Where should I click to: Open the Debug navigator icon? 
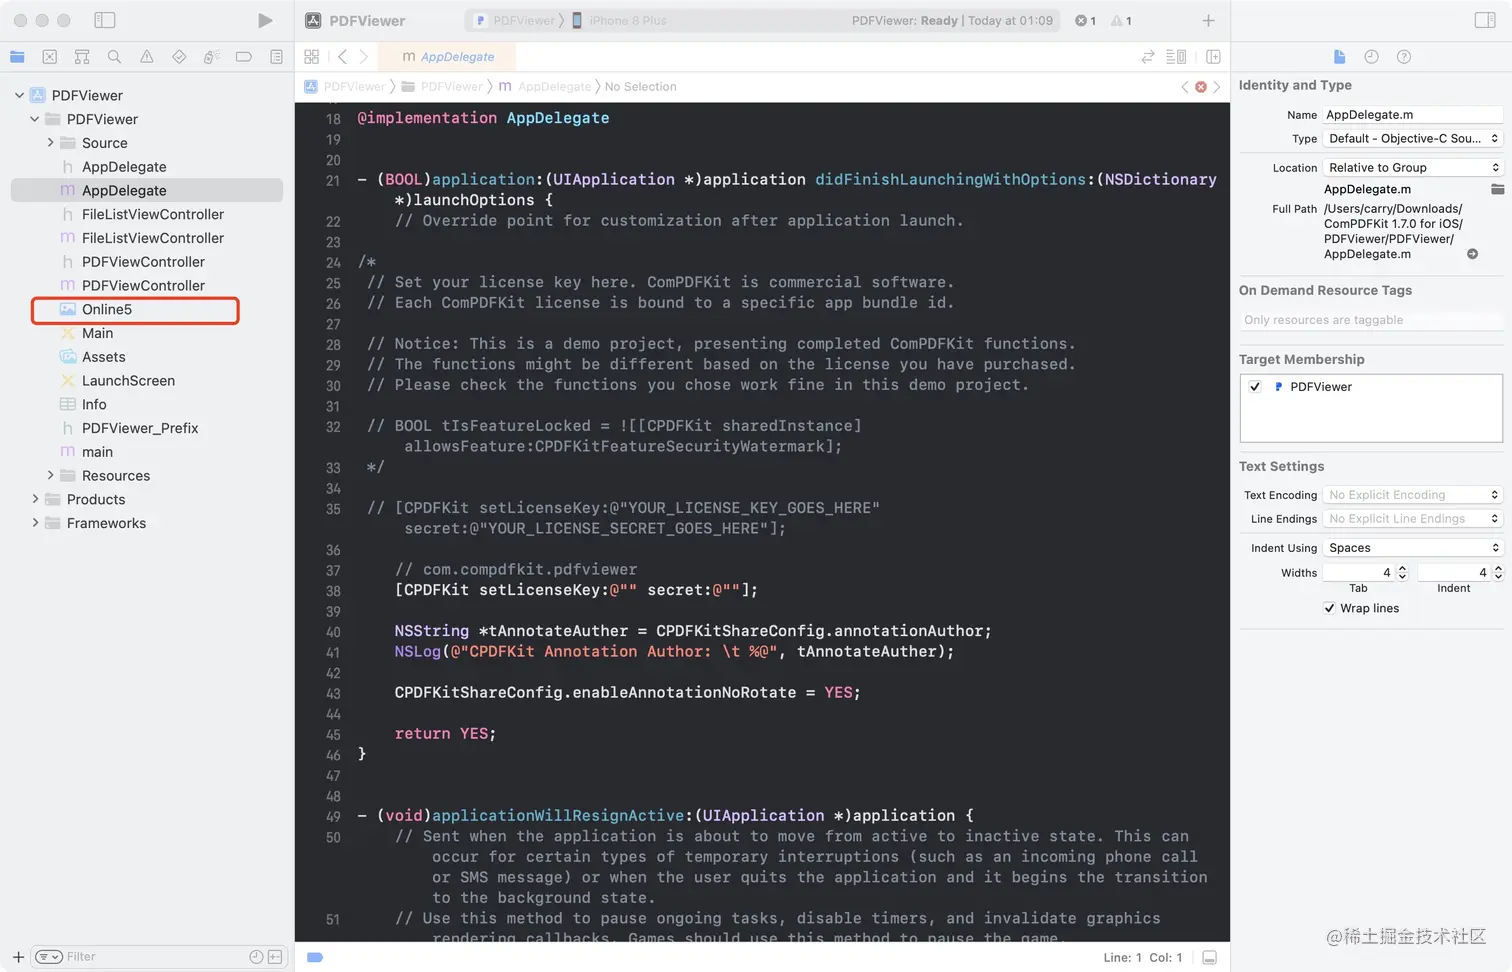(x=211, y=57)
